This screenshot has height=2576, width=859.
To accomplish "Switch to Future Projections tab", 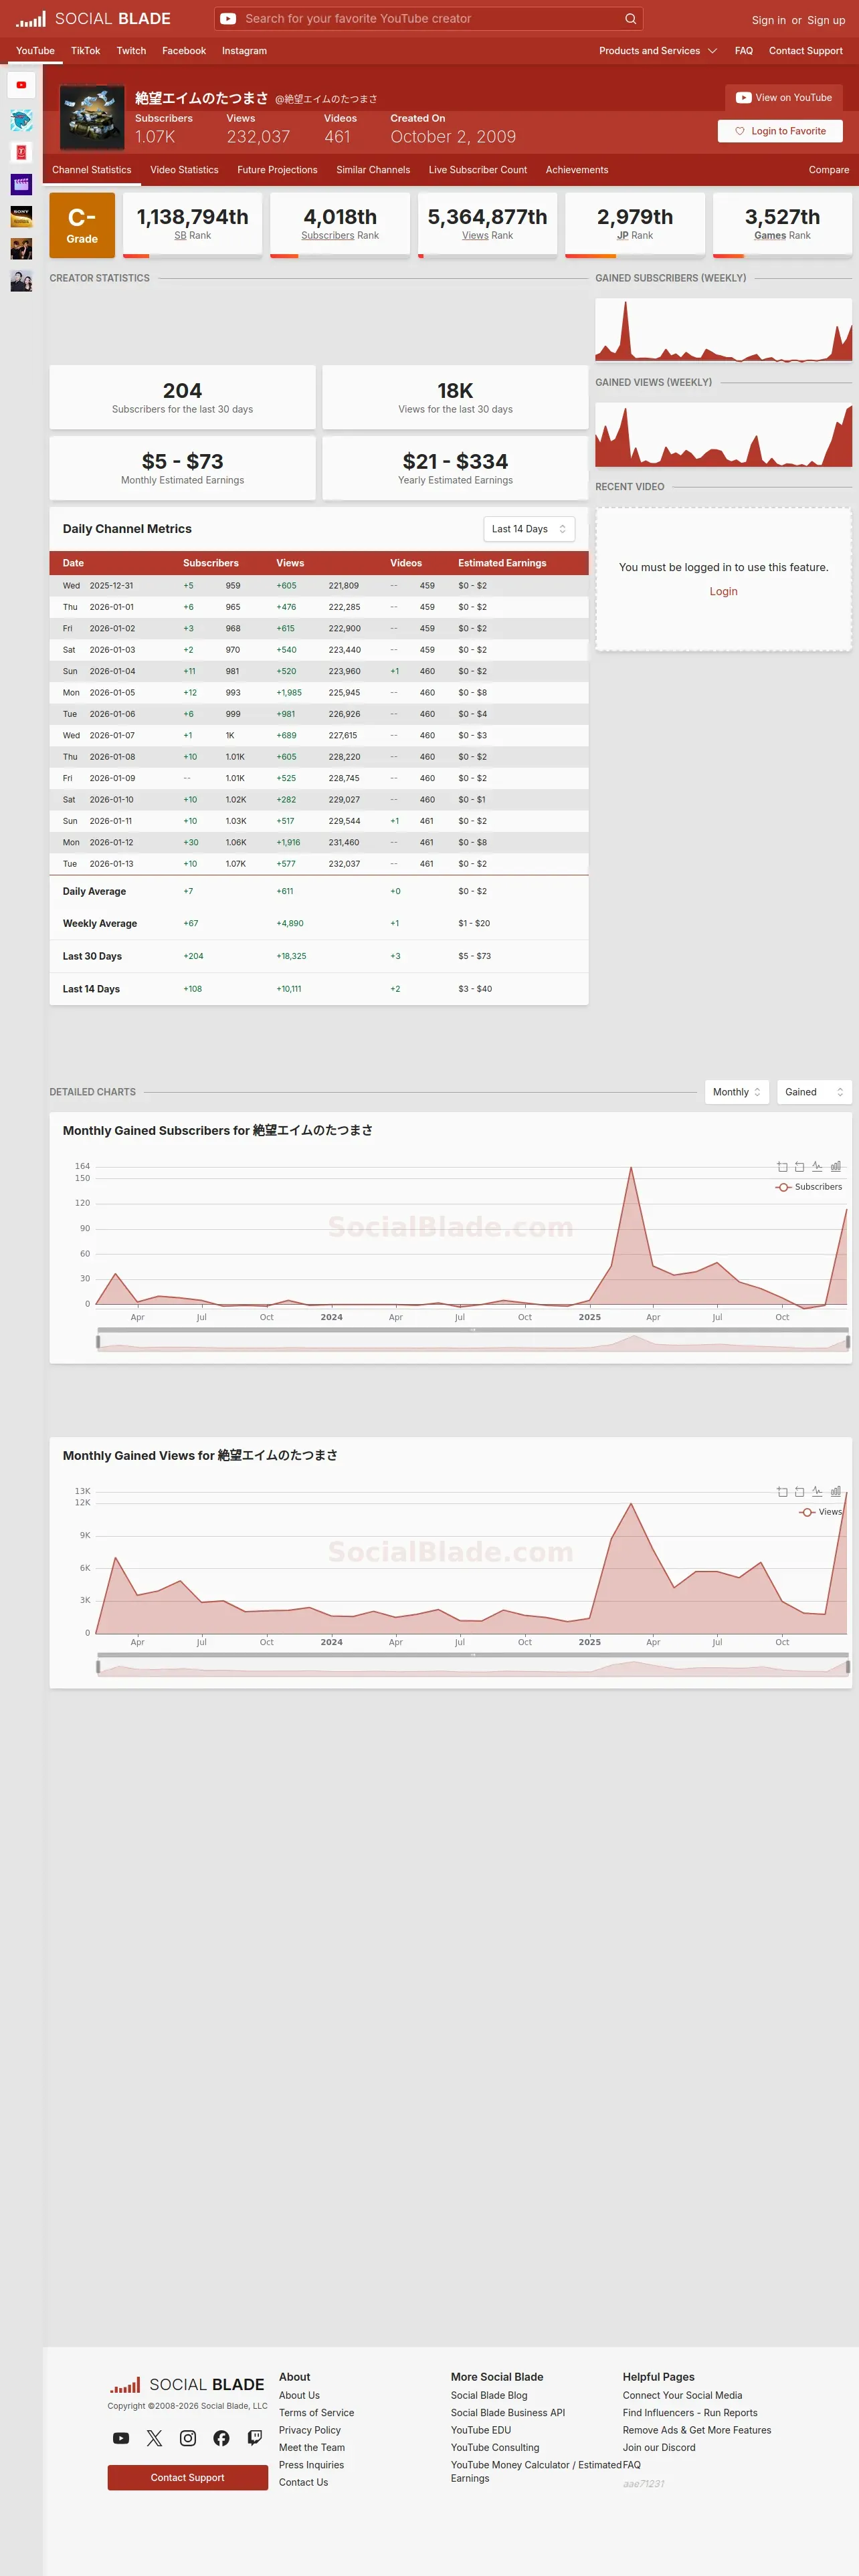I will point(277,170).
